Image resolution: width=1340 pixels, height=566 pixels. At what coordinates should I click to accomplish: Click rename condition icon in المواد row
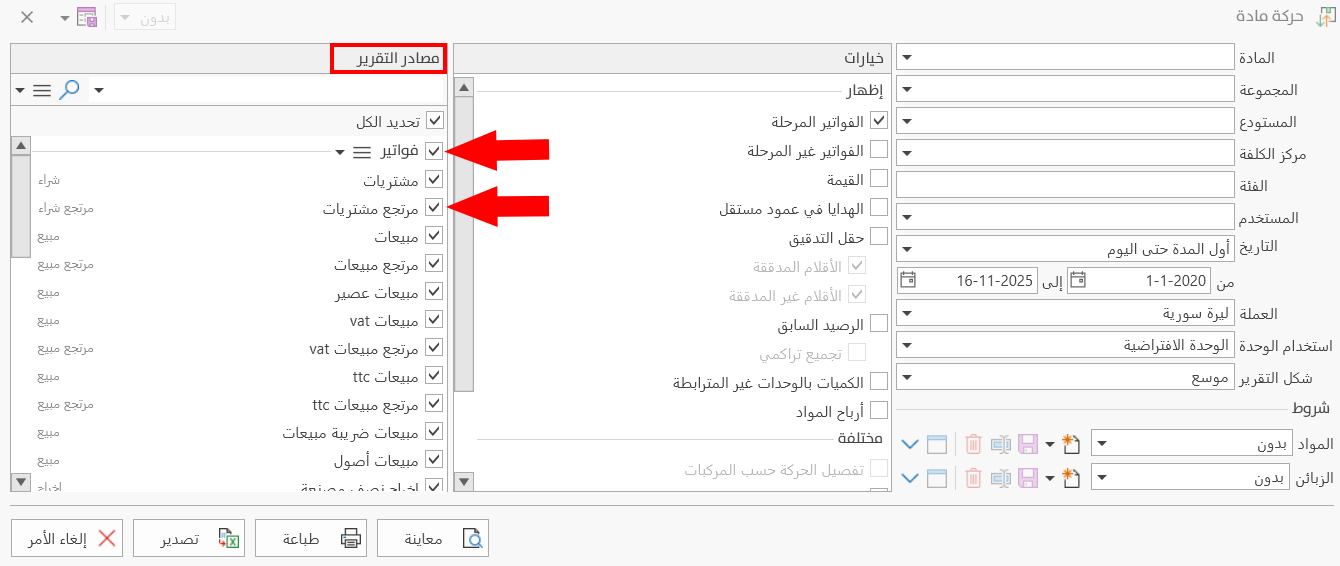tap(999, 445)
